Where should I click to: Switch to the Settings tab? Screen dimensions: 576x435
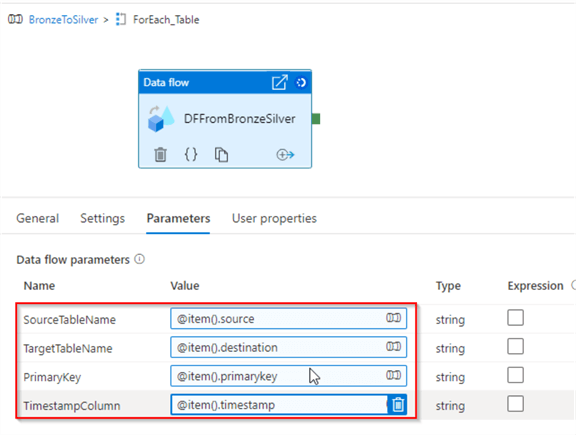[x=102, y=218]
